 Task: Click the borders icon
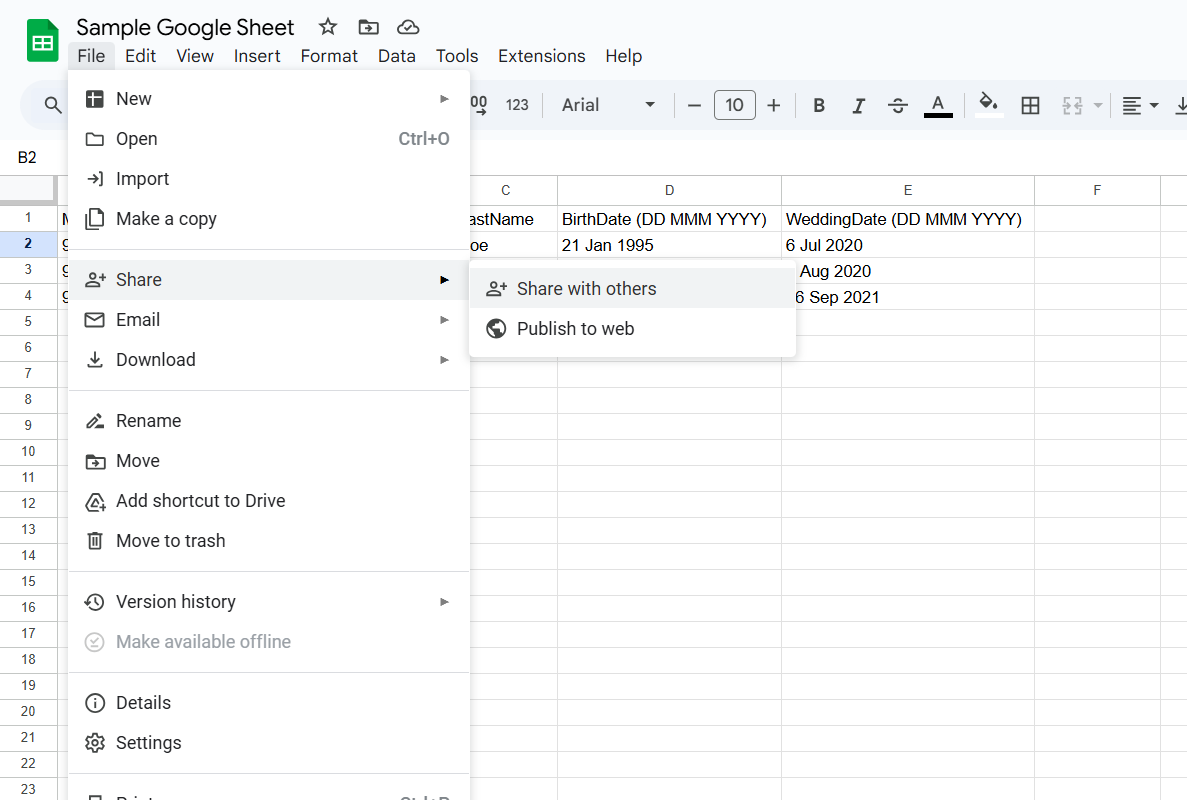click(1030, 105)
